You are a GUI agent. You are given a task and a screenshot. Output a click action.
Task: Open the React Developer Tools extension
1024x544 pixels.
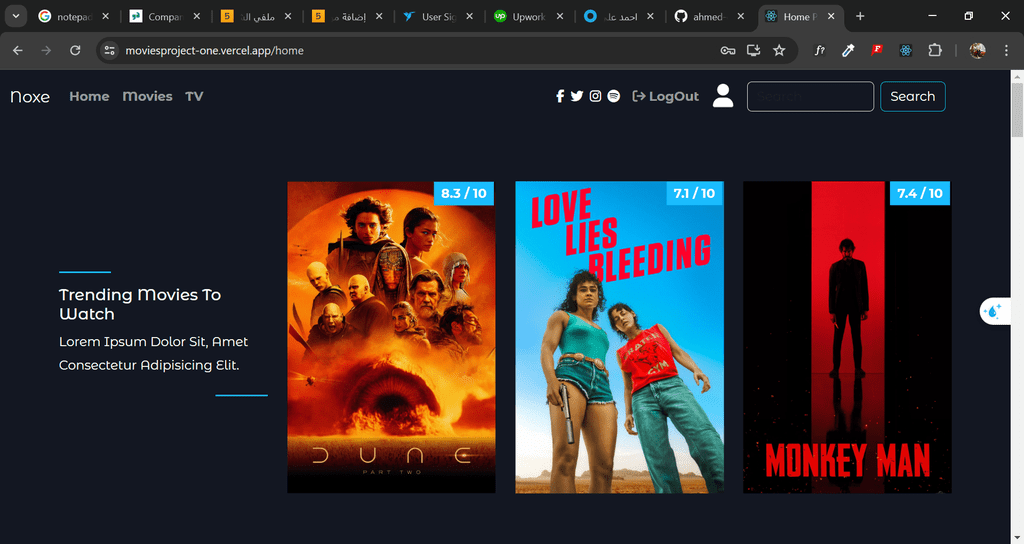pos(906,50)
